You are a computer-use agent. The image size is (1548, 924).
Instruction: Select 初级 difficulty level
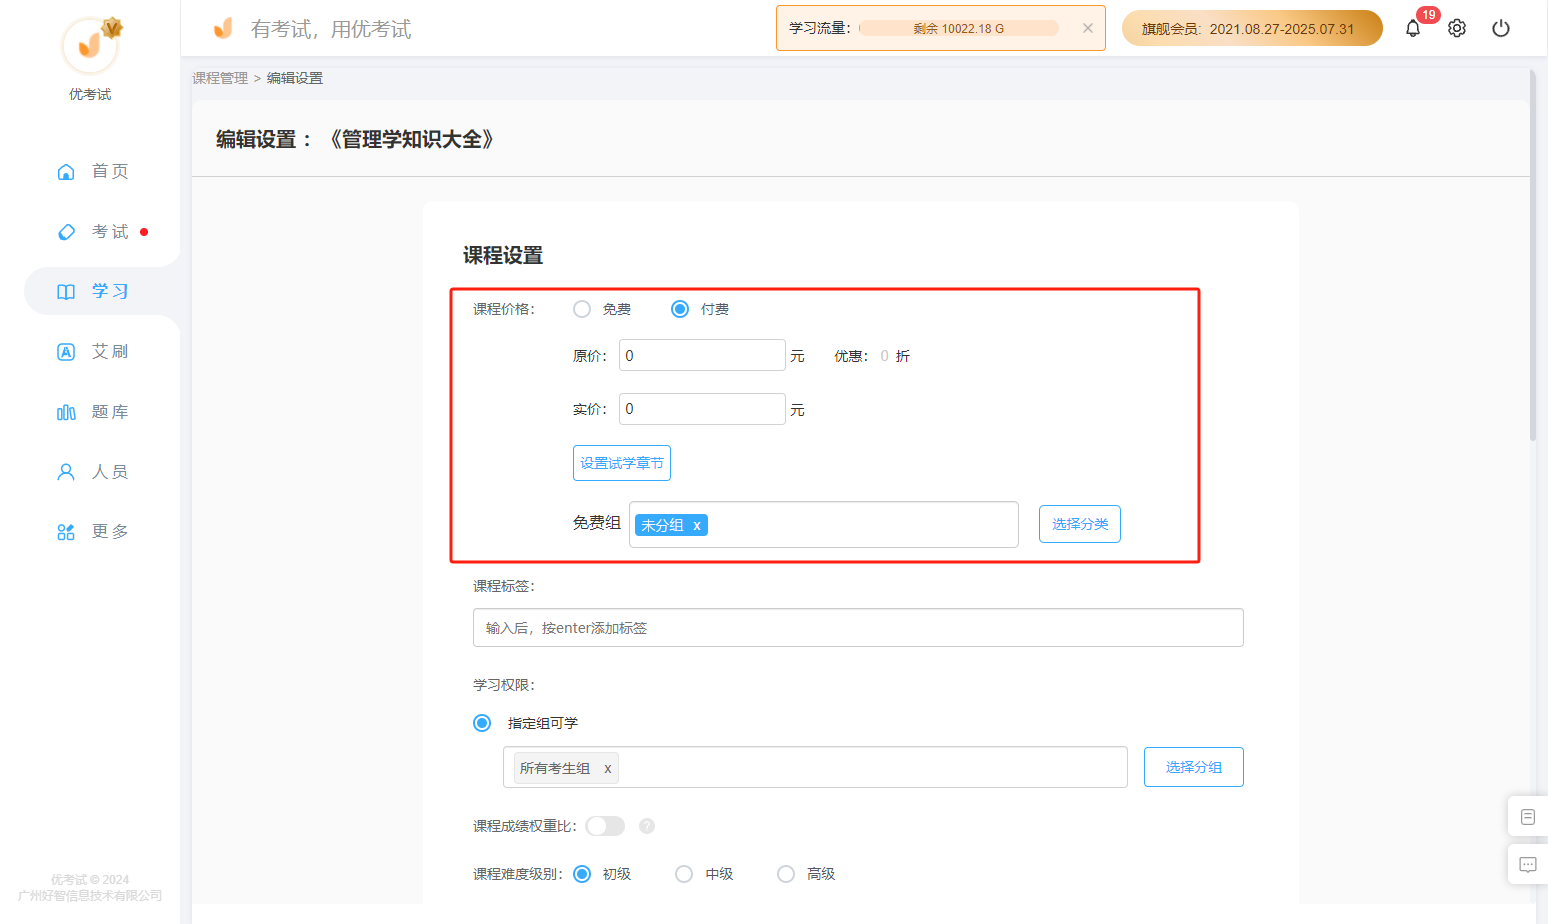(x=582, y=874)
